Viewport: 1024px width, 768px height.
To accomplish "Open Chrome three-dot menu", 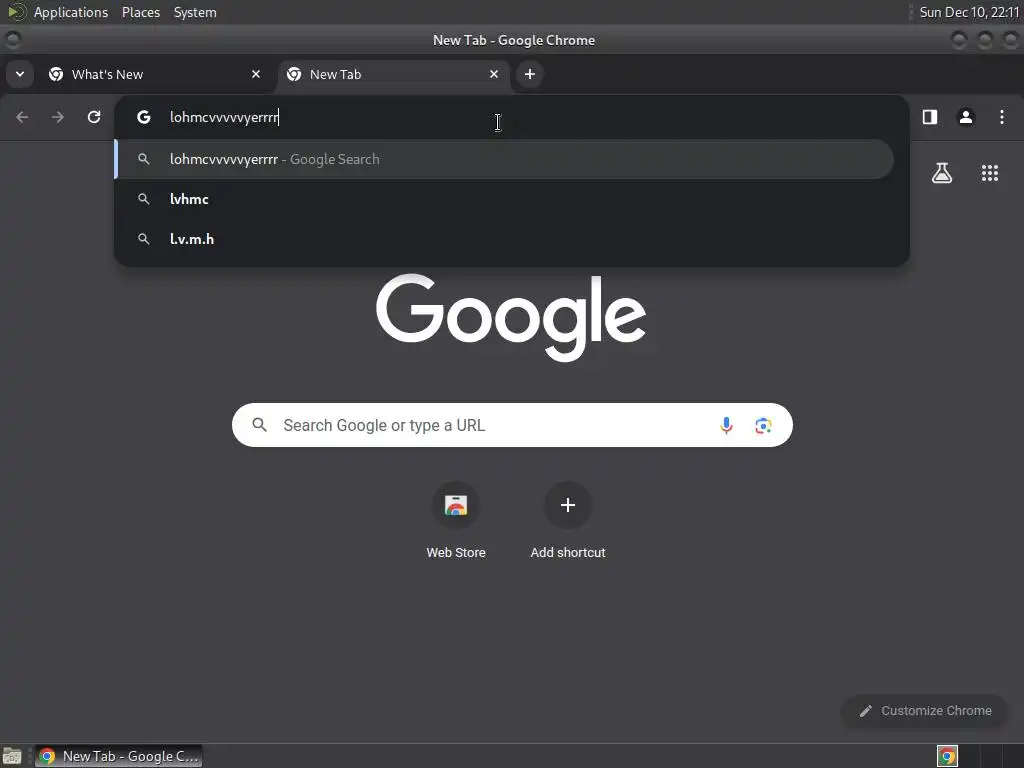I will click(1002, 117).
